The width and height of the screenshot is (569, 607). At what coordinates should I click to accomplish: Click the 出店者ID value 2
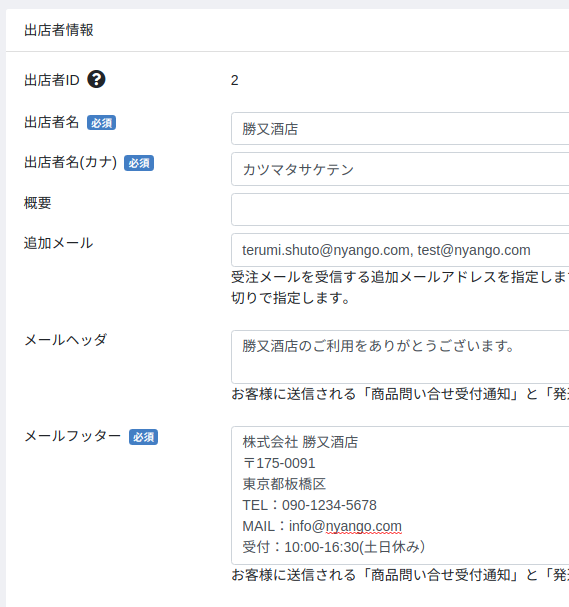click(x=235, y=80)
